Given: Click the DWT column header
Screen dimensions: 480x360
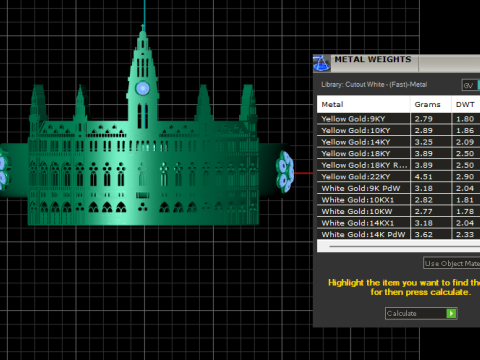Looking at the screenshot, I should (x=466, y=104).
